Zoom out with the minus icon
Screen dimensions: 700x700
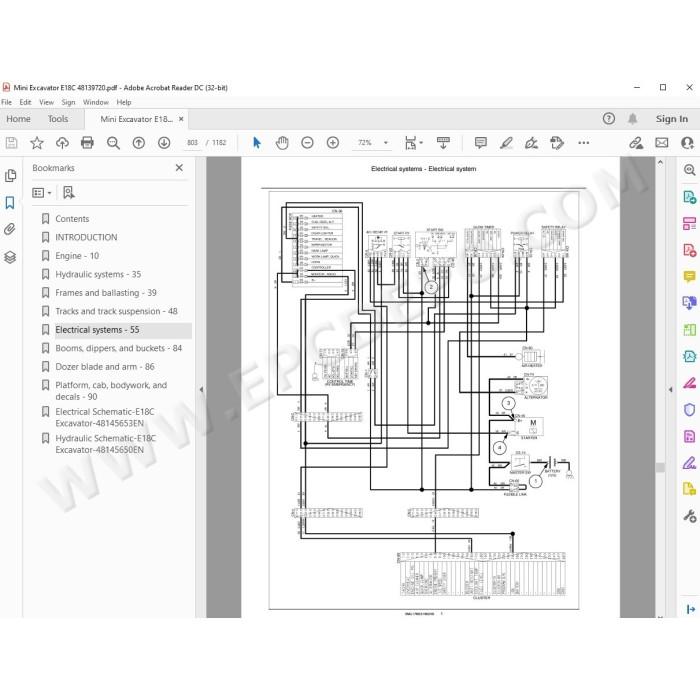pos(307,143)
